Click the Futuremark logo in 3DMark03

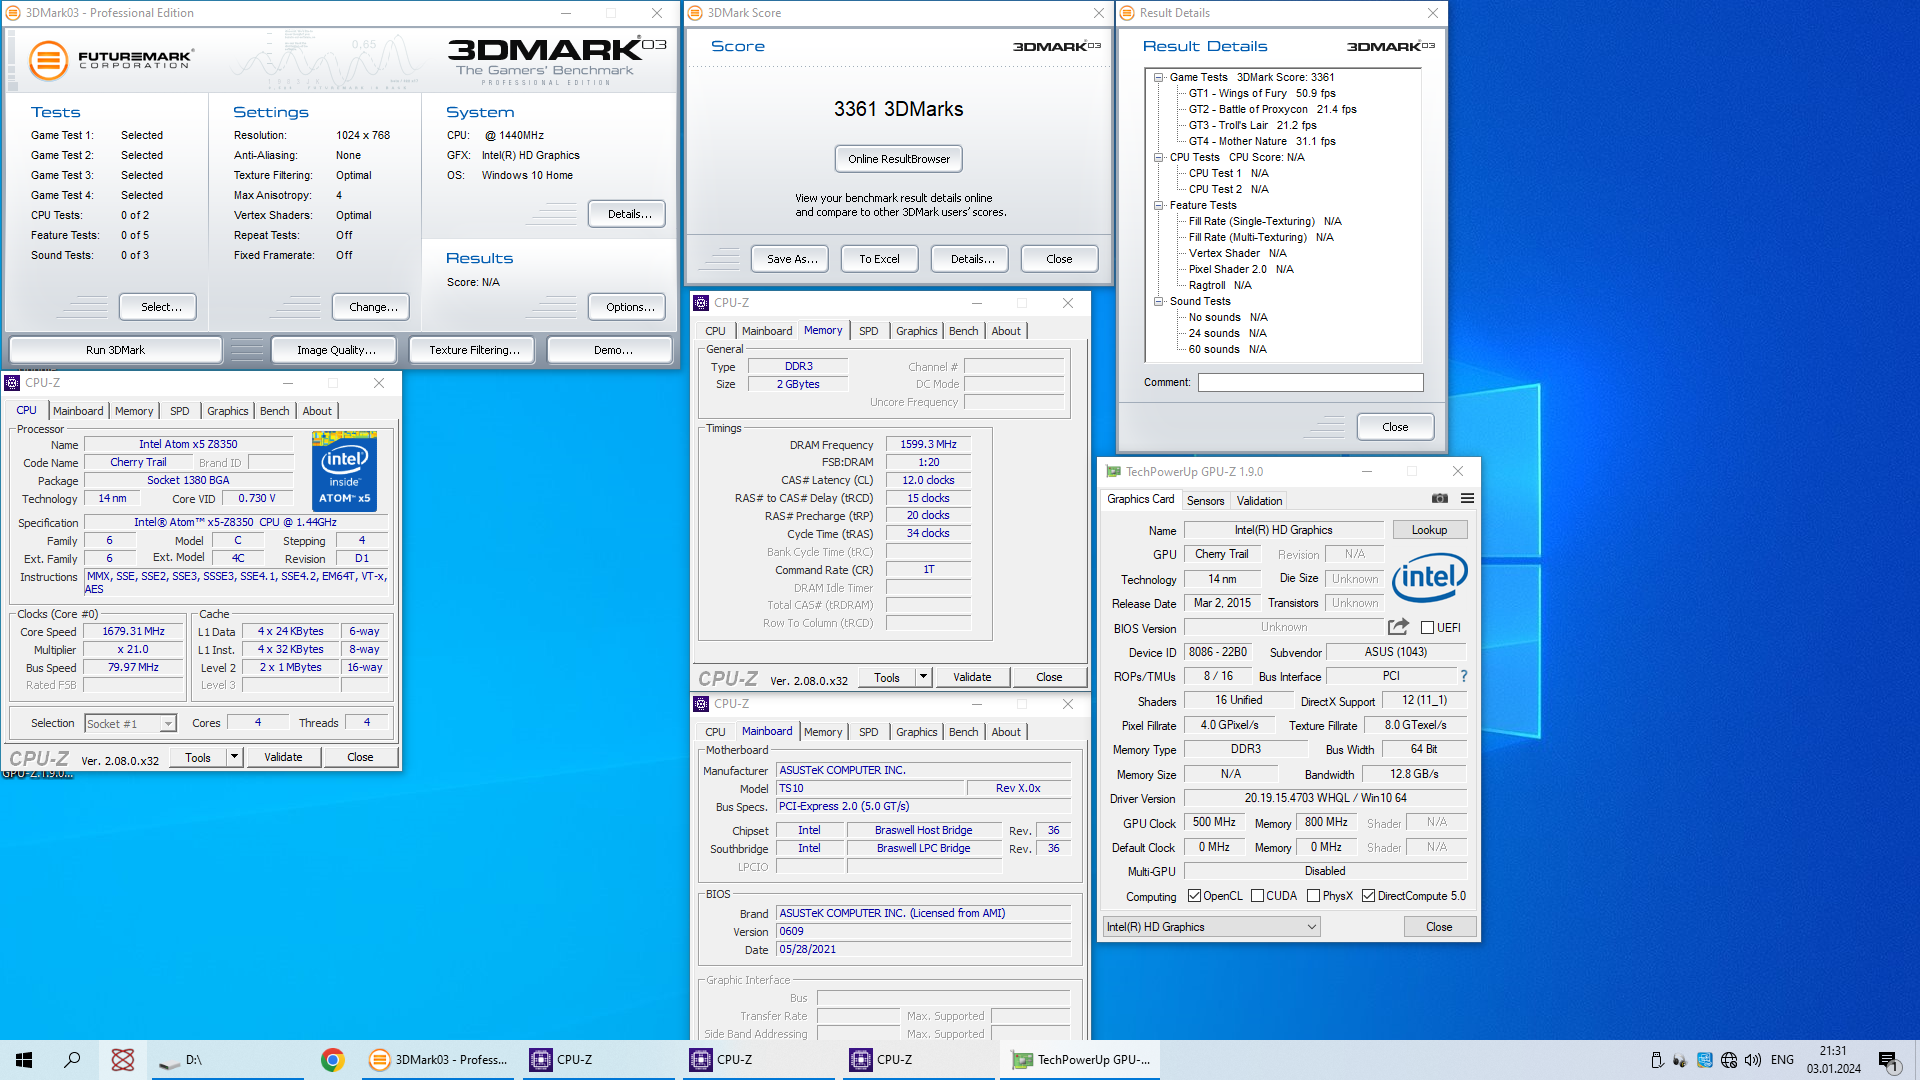click(x=110, y=60)
